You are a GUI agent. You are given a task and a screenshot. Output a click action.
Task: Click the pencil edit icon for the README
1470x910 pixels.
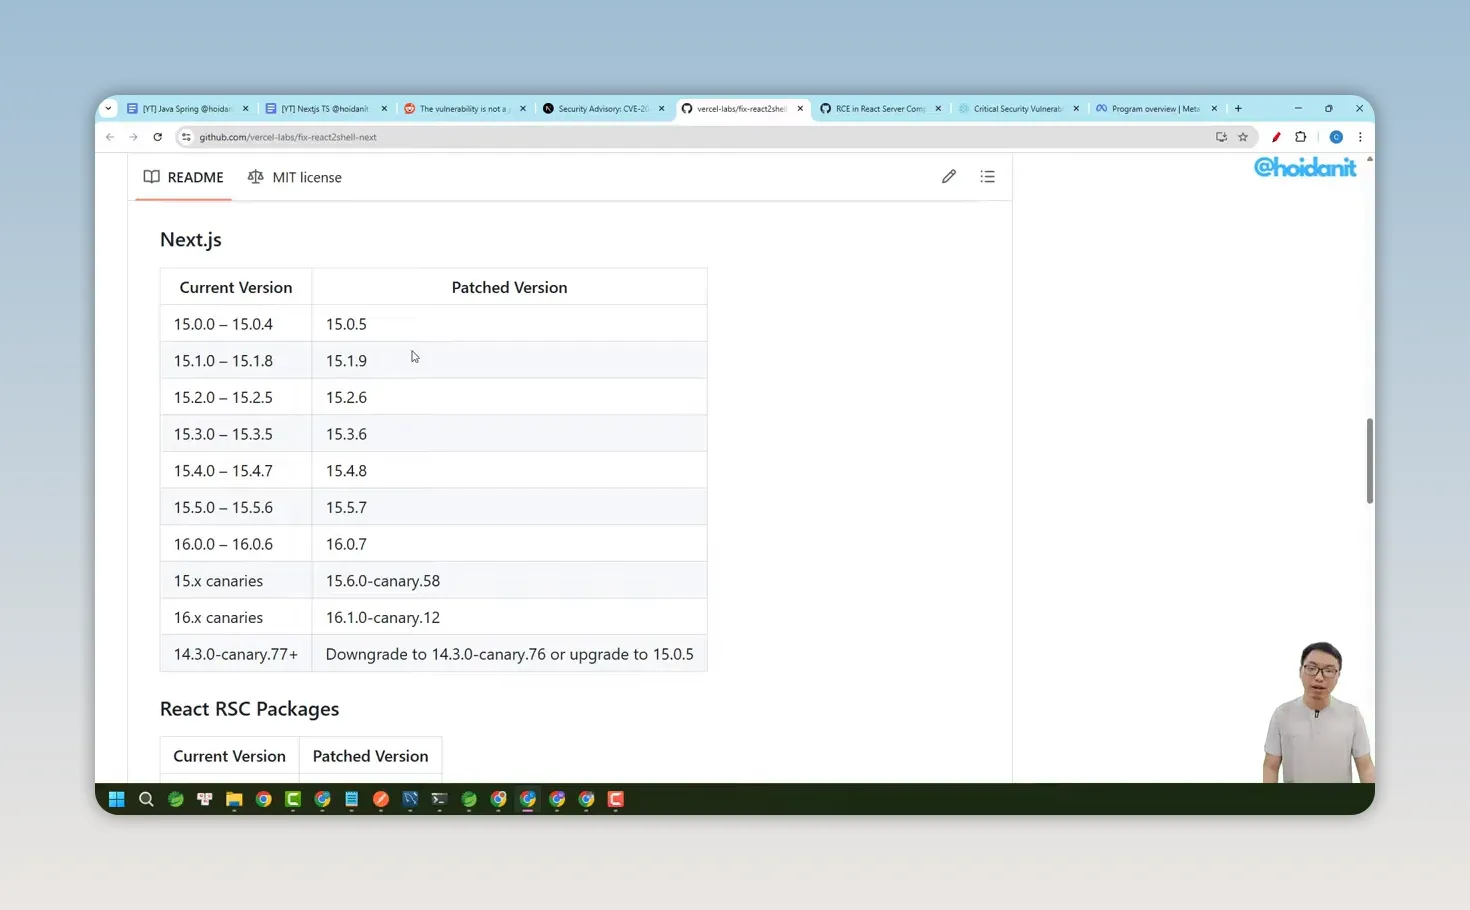click(x=948, y=177)
